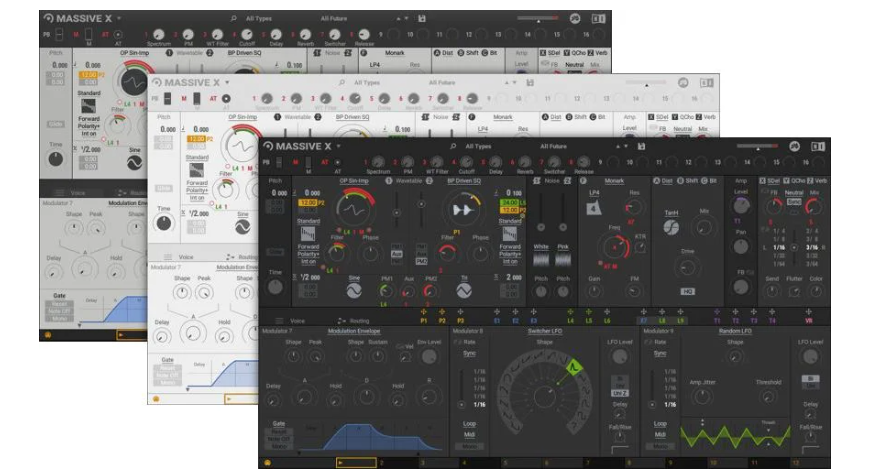Open the Monark filter type selector
This screenshot has height=475, width=883.
coord(614,181)
